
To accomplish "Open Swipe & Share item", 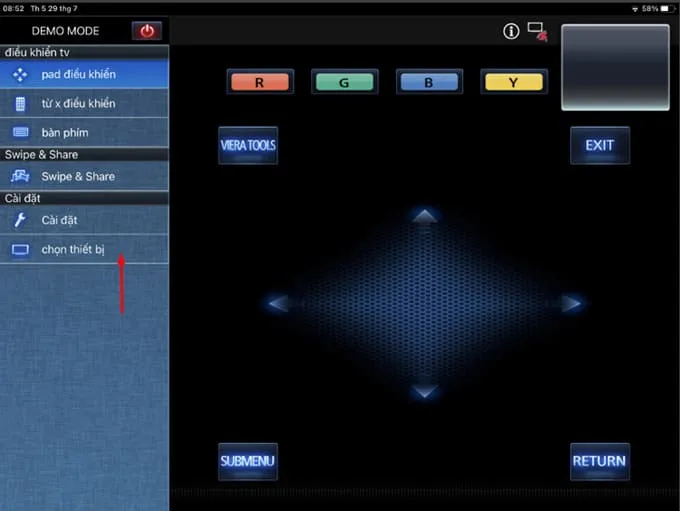I will (x=84, y=177).
